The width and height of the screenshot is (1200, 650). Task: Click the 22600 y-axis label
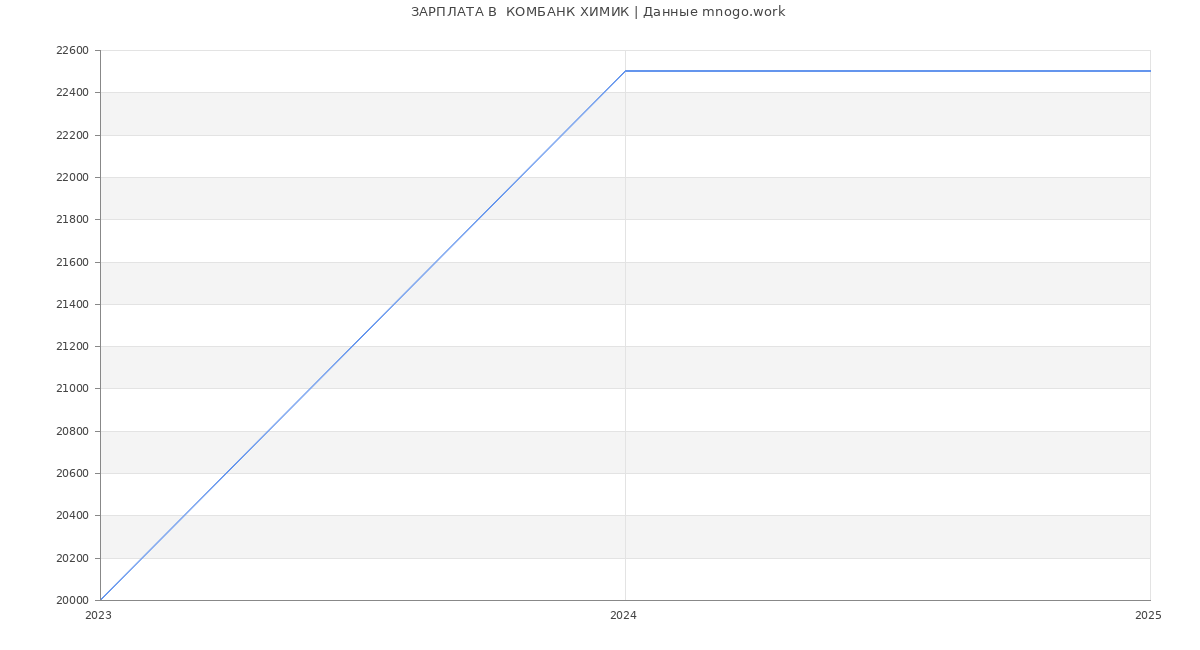[x=72, y=51]
